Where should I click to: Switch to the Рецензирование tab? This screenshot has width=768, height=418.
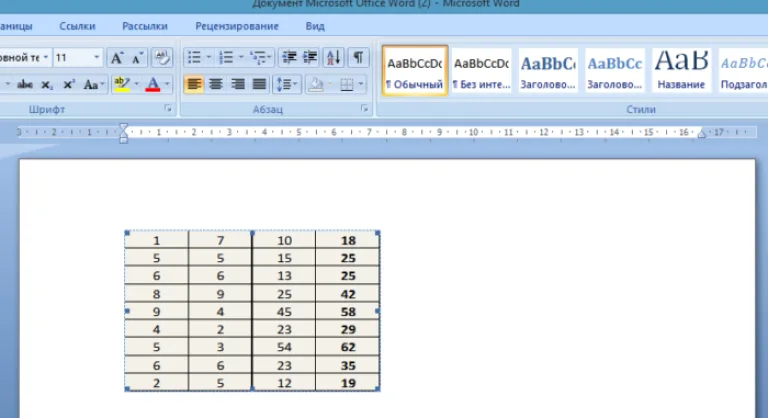[237, 26]
